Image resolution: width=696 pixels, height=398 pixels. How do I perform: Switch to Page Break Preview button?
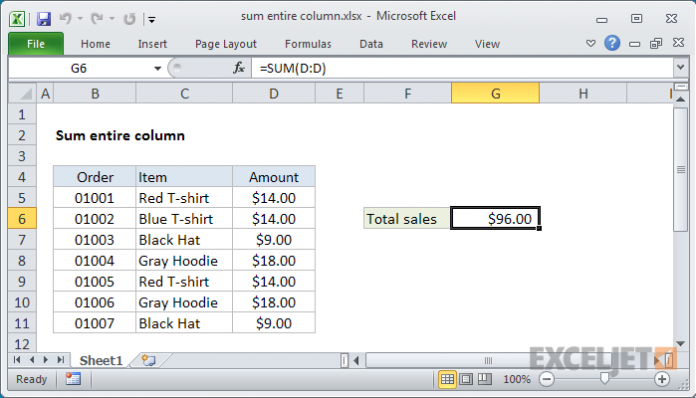(x=484, y=379)
